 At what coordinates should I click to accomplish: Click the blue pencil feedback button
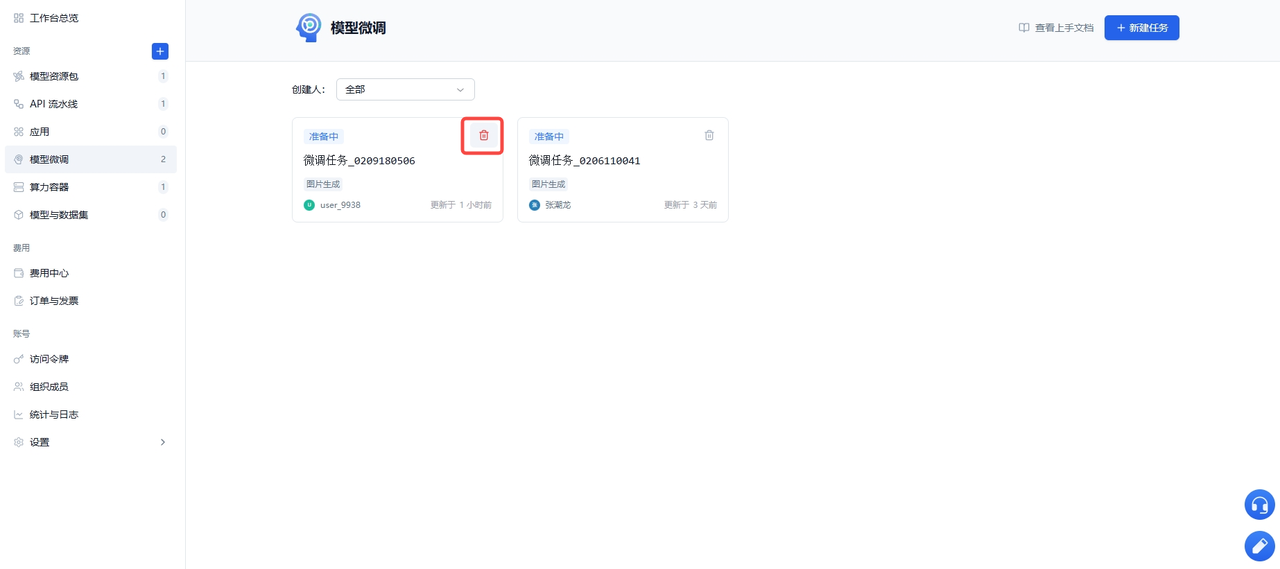pos(1259,546)
